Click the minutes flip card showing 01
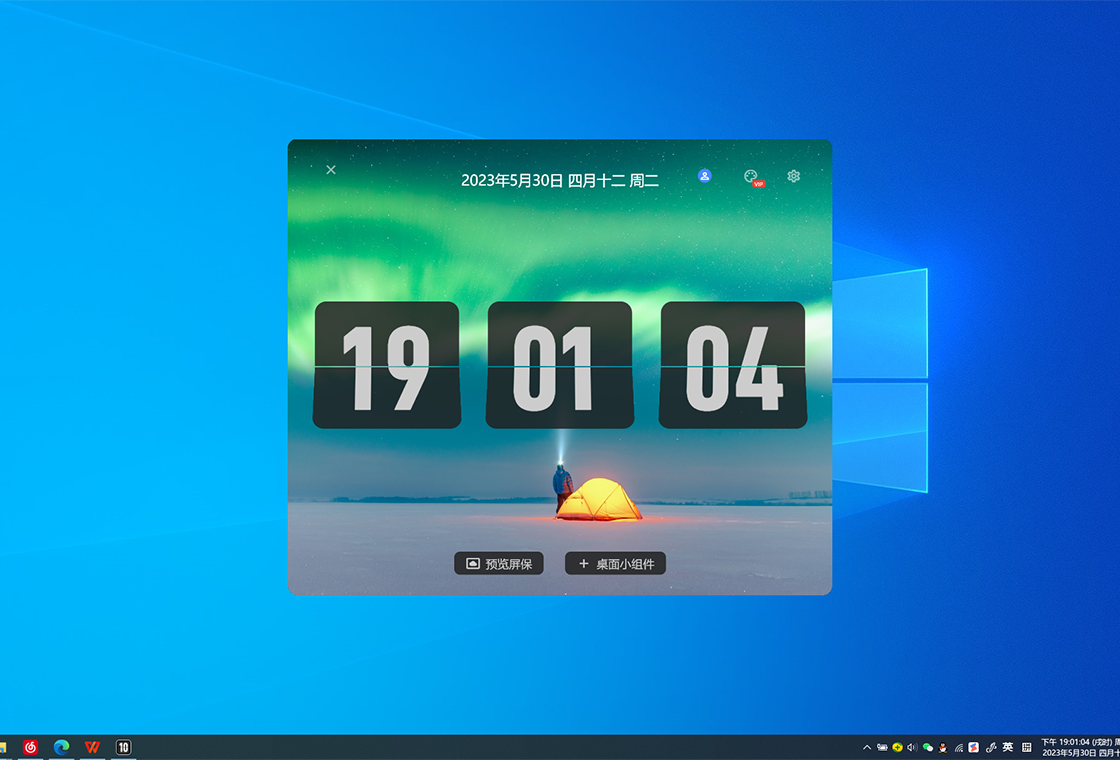1120x760 pixels. (x=559, y=365)
